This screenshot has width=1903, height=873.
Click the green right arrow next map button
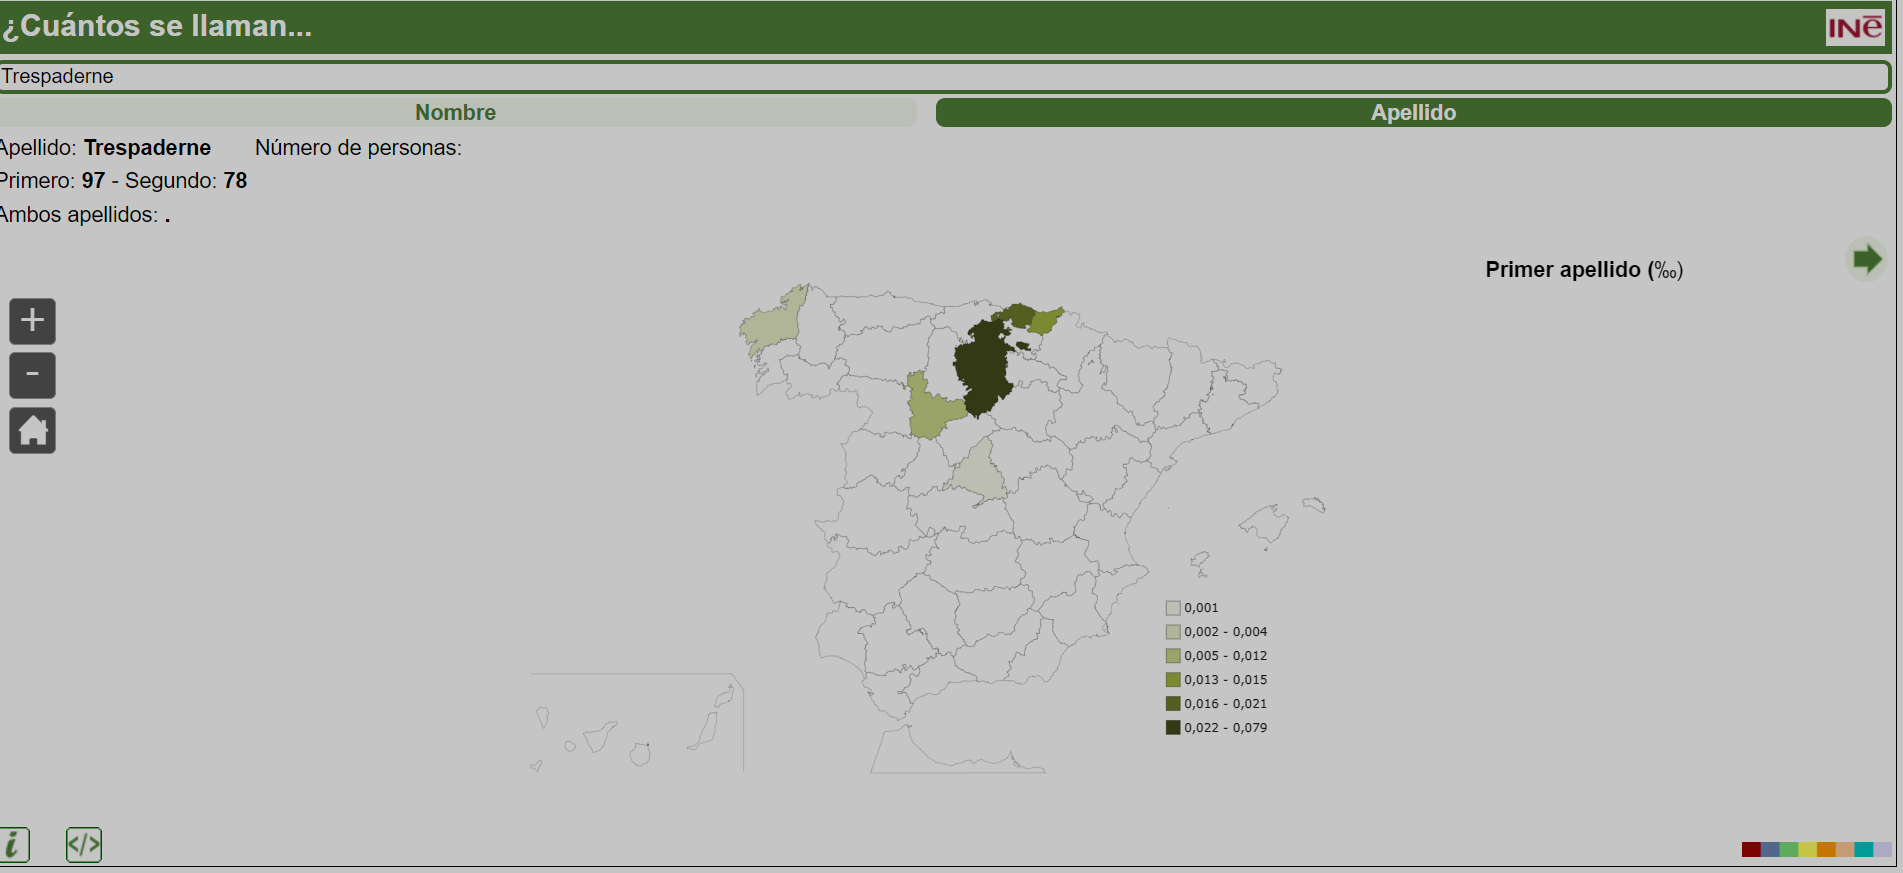tap(1865, 260)
